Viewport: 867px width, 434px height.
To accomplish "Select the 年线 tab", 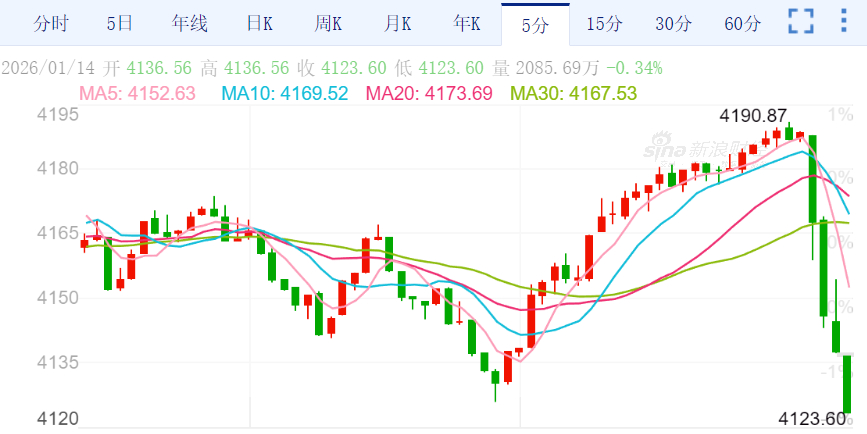I will 189,24.
